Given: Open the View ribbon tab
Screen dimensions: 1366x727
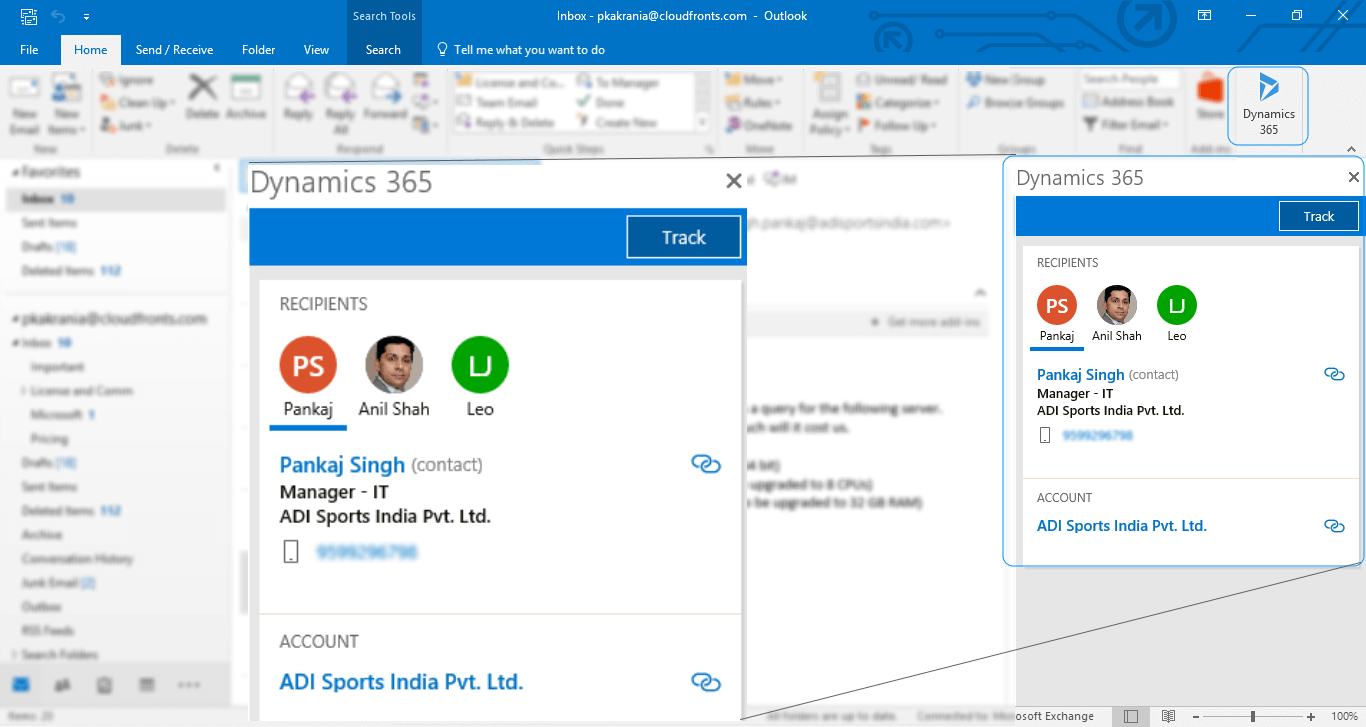Looking at the screenshot, I should [x=316, y=50].
